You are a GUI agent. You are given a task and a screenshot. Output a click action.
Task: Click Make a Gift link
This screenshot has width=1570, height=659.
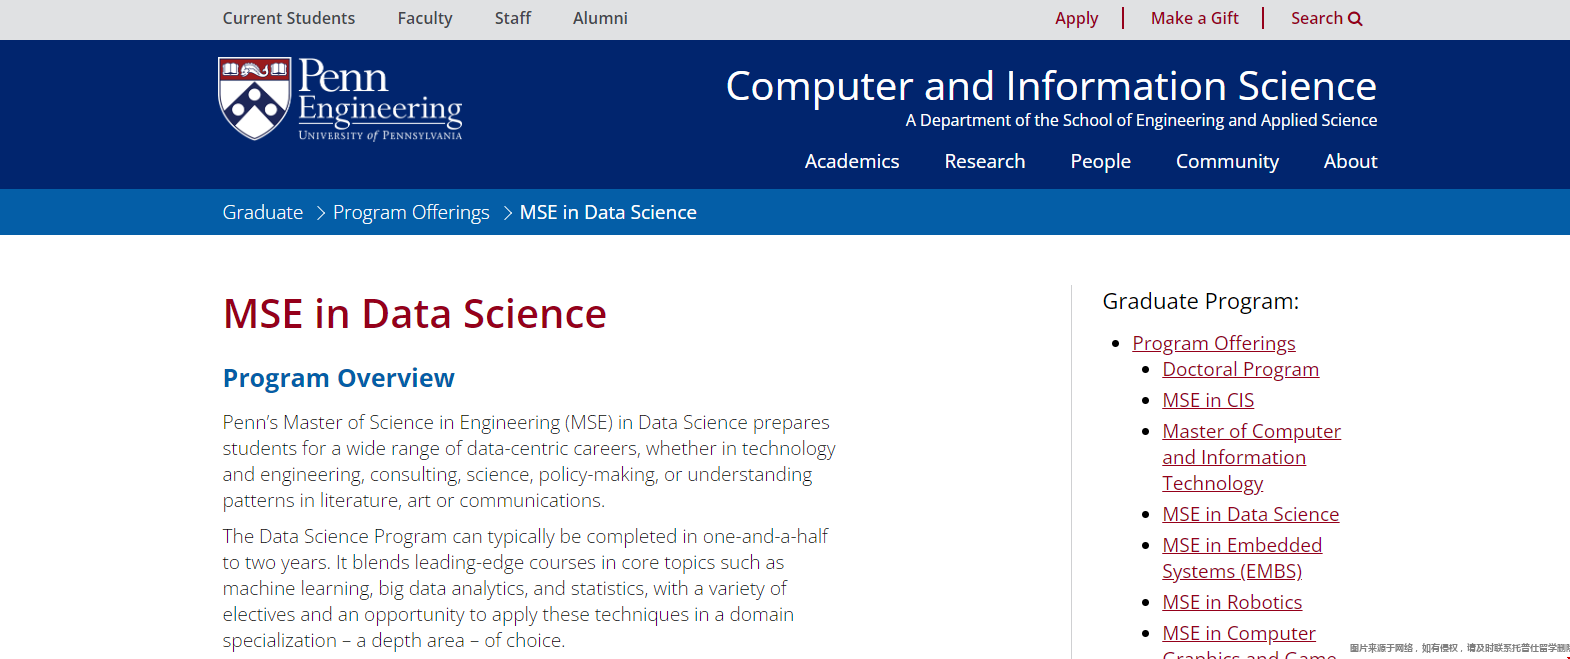point(1194,18)
